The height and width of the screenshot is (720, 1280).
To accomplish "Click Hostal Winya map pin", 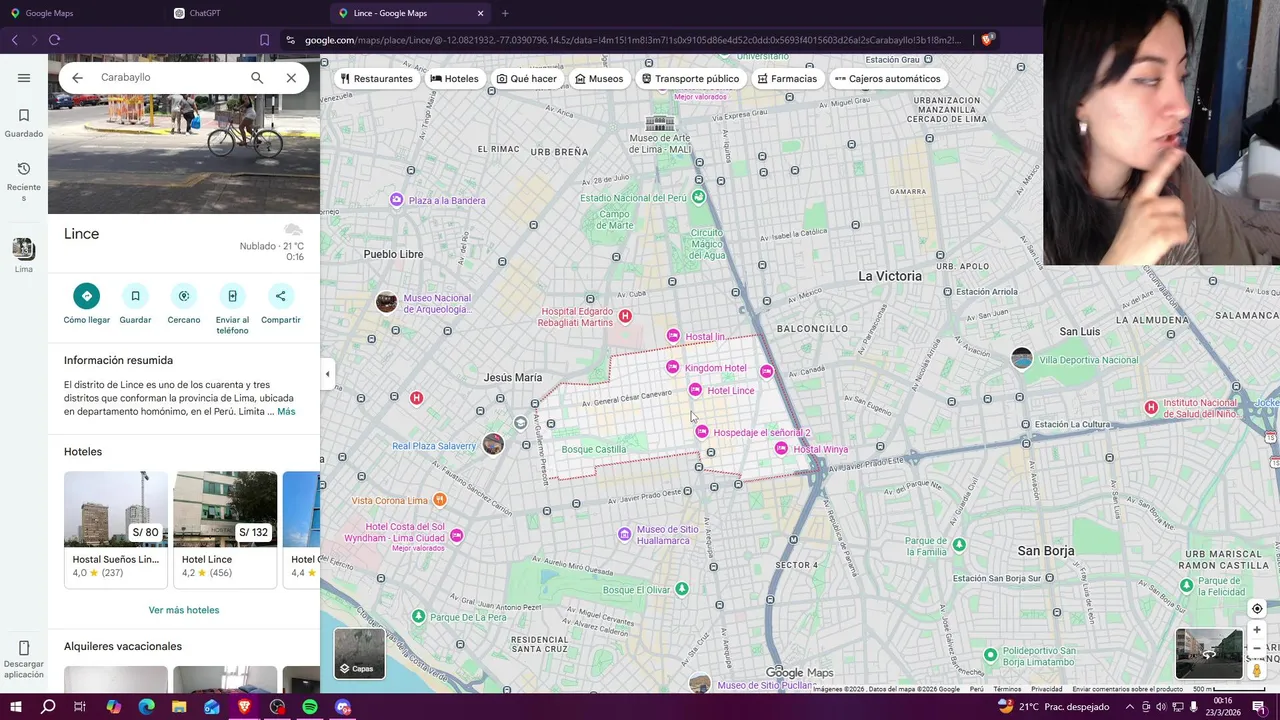I will (781, 449).
